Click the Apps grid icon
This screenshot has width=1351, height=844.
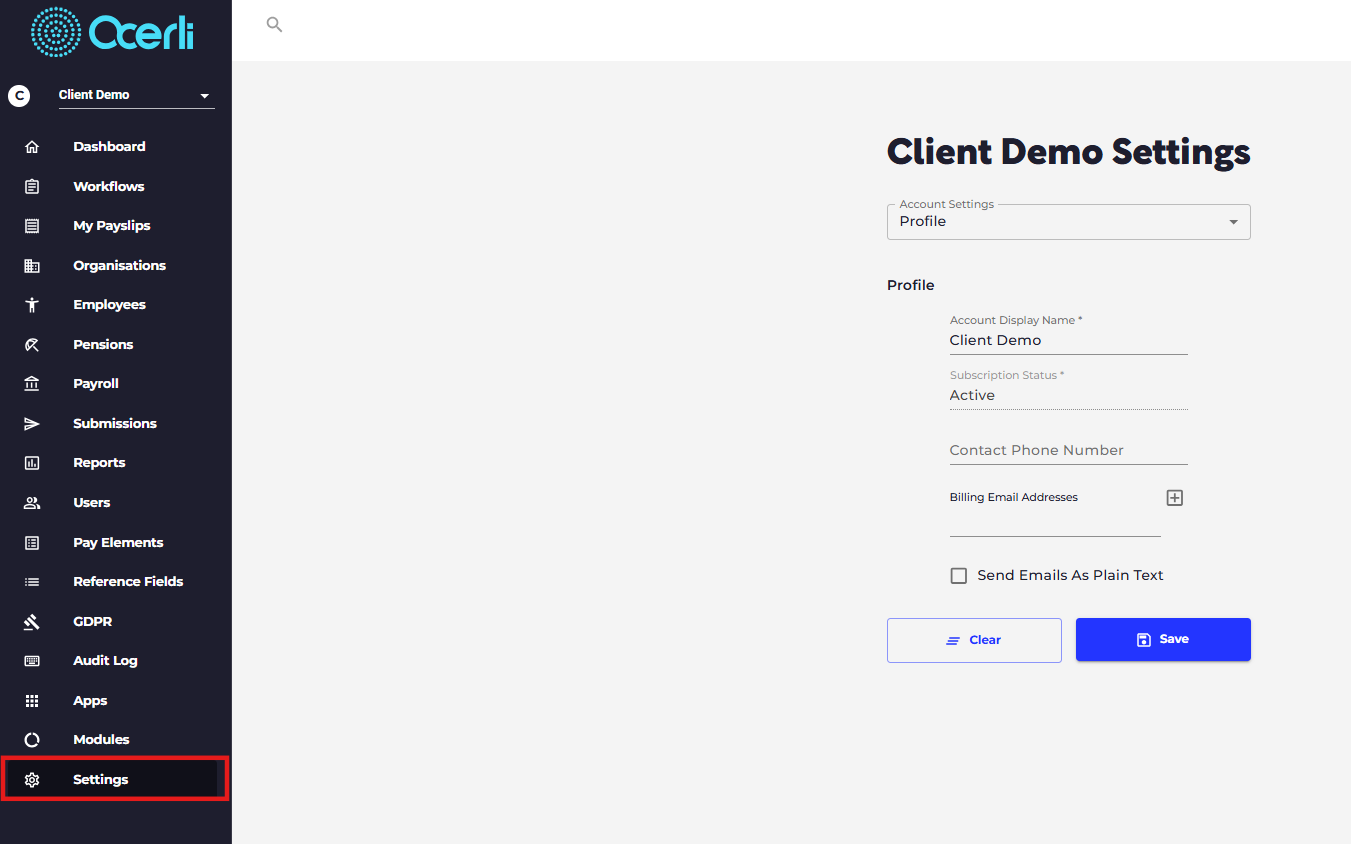(x=32, y=701)
